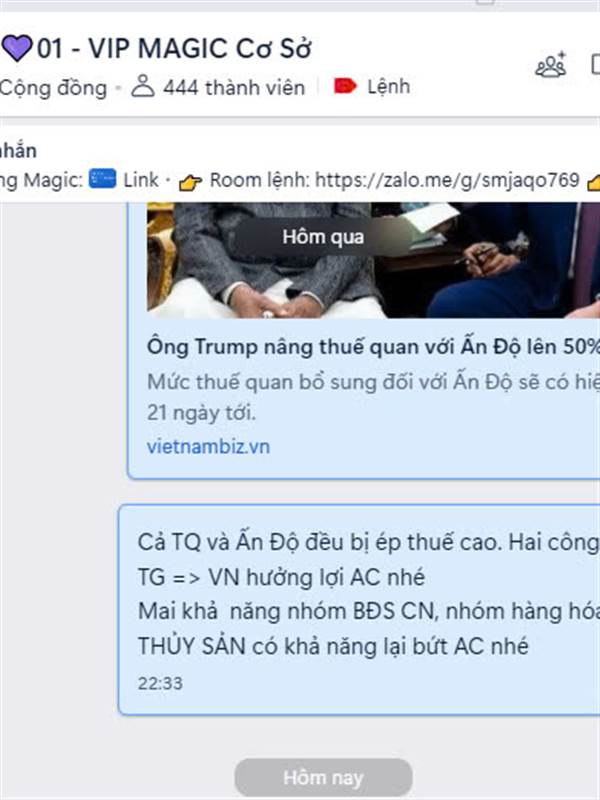Screen dimensions: 600x800
Task: Click pointing hand emoji after zalo.me link
Action: [594, 181]
